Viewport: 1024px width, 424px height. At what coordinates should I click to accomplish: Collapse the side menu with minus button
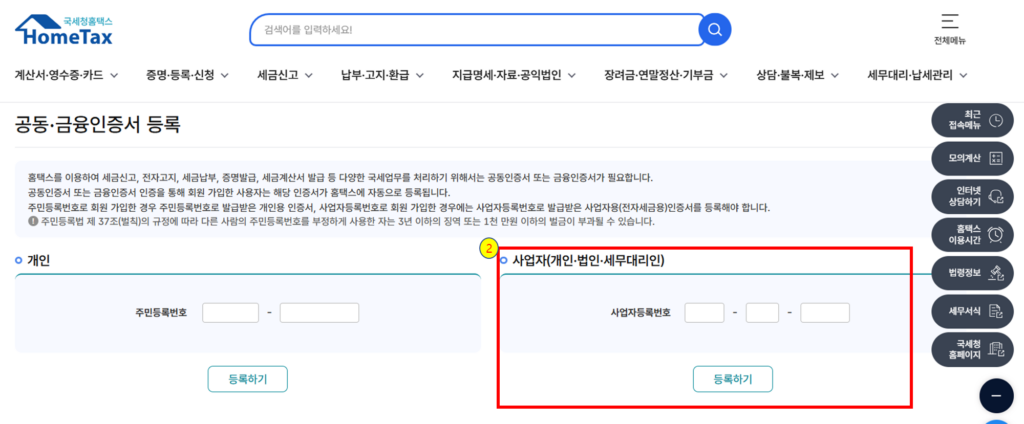(996, 396)
